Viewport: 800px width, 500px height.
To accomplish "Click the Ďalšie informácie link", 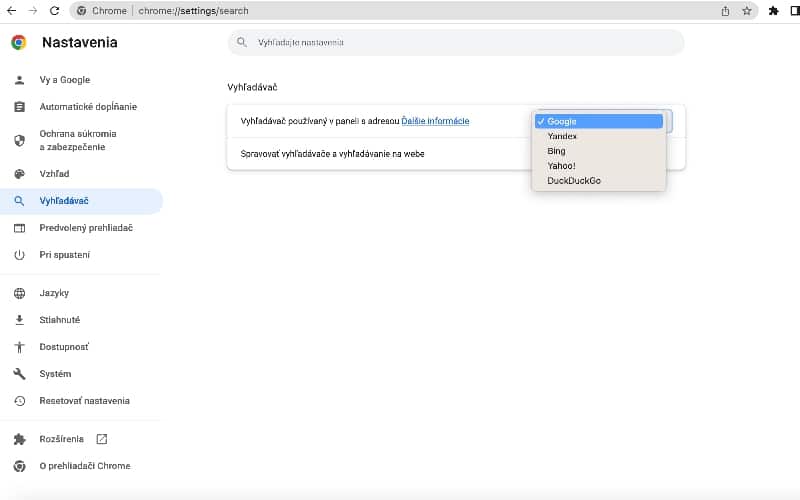I will (x=435, y=121).
